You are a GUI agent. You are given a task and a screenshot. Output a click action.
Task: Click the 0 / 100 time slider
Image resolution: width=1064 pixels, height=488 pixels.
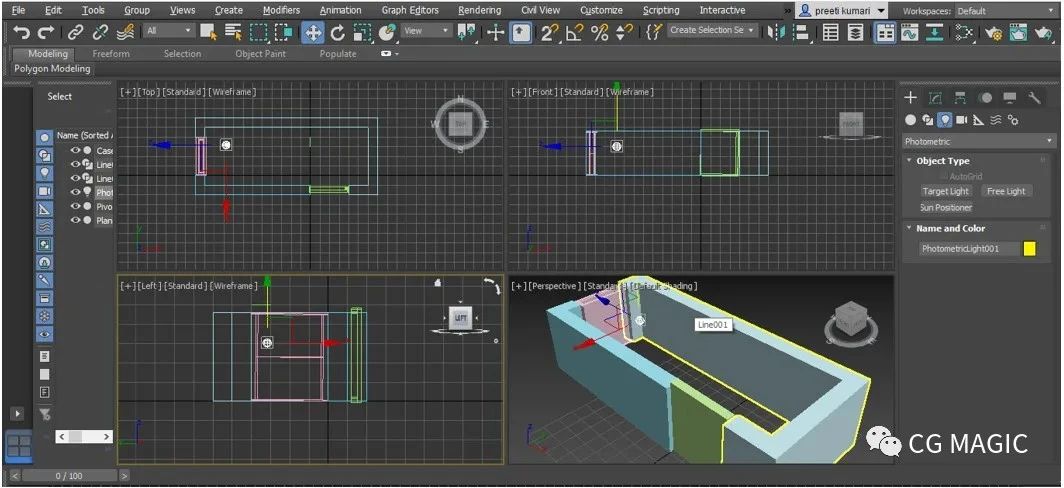click(69, 476)
